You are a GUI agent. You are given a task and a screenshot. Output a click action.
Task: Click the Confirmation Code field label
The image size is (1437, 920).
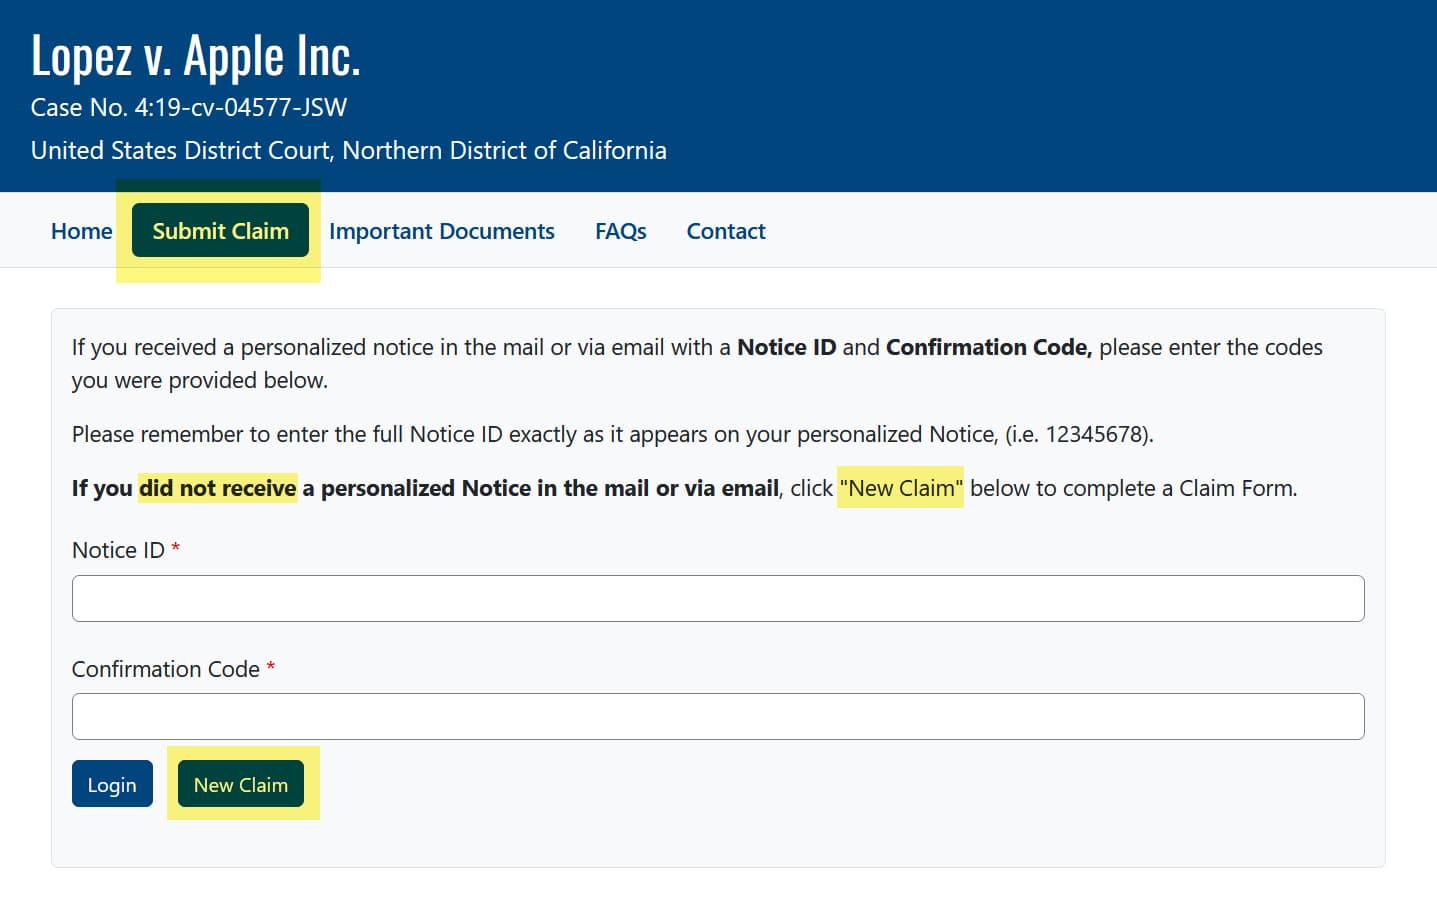coord(165,669)
